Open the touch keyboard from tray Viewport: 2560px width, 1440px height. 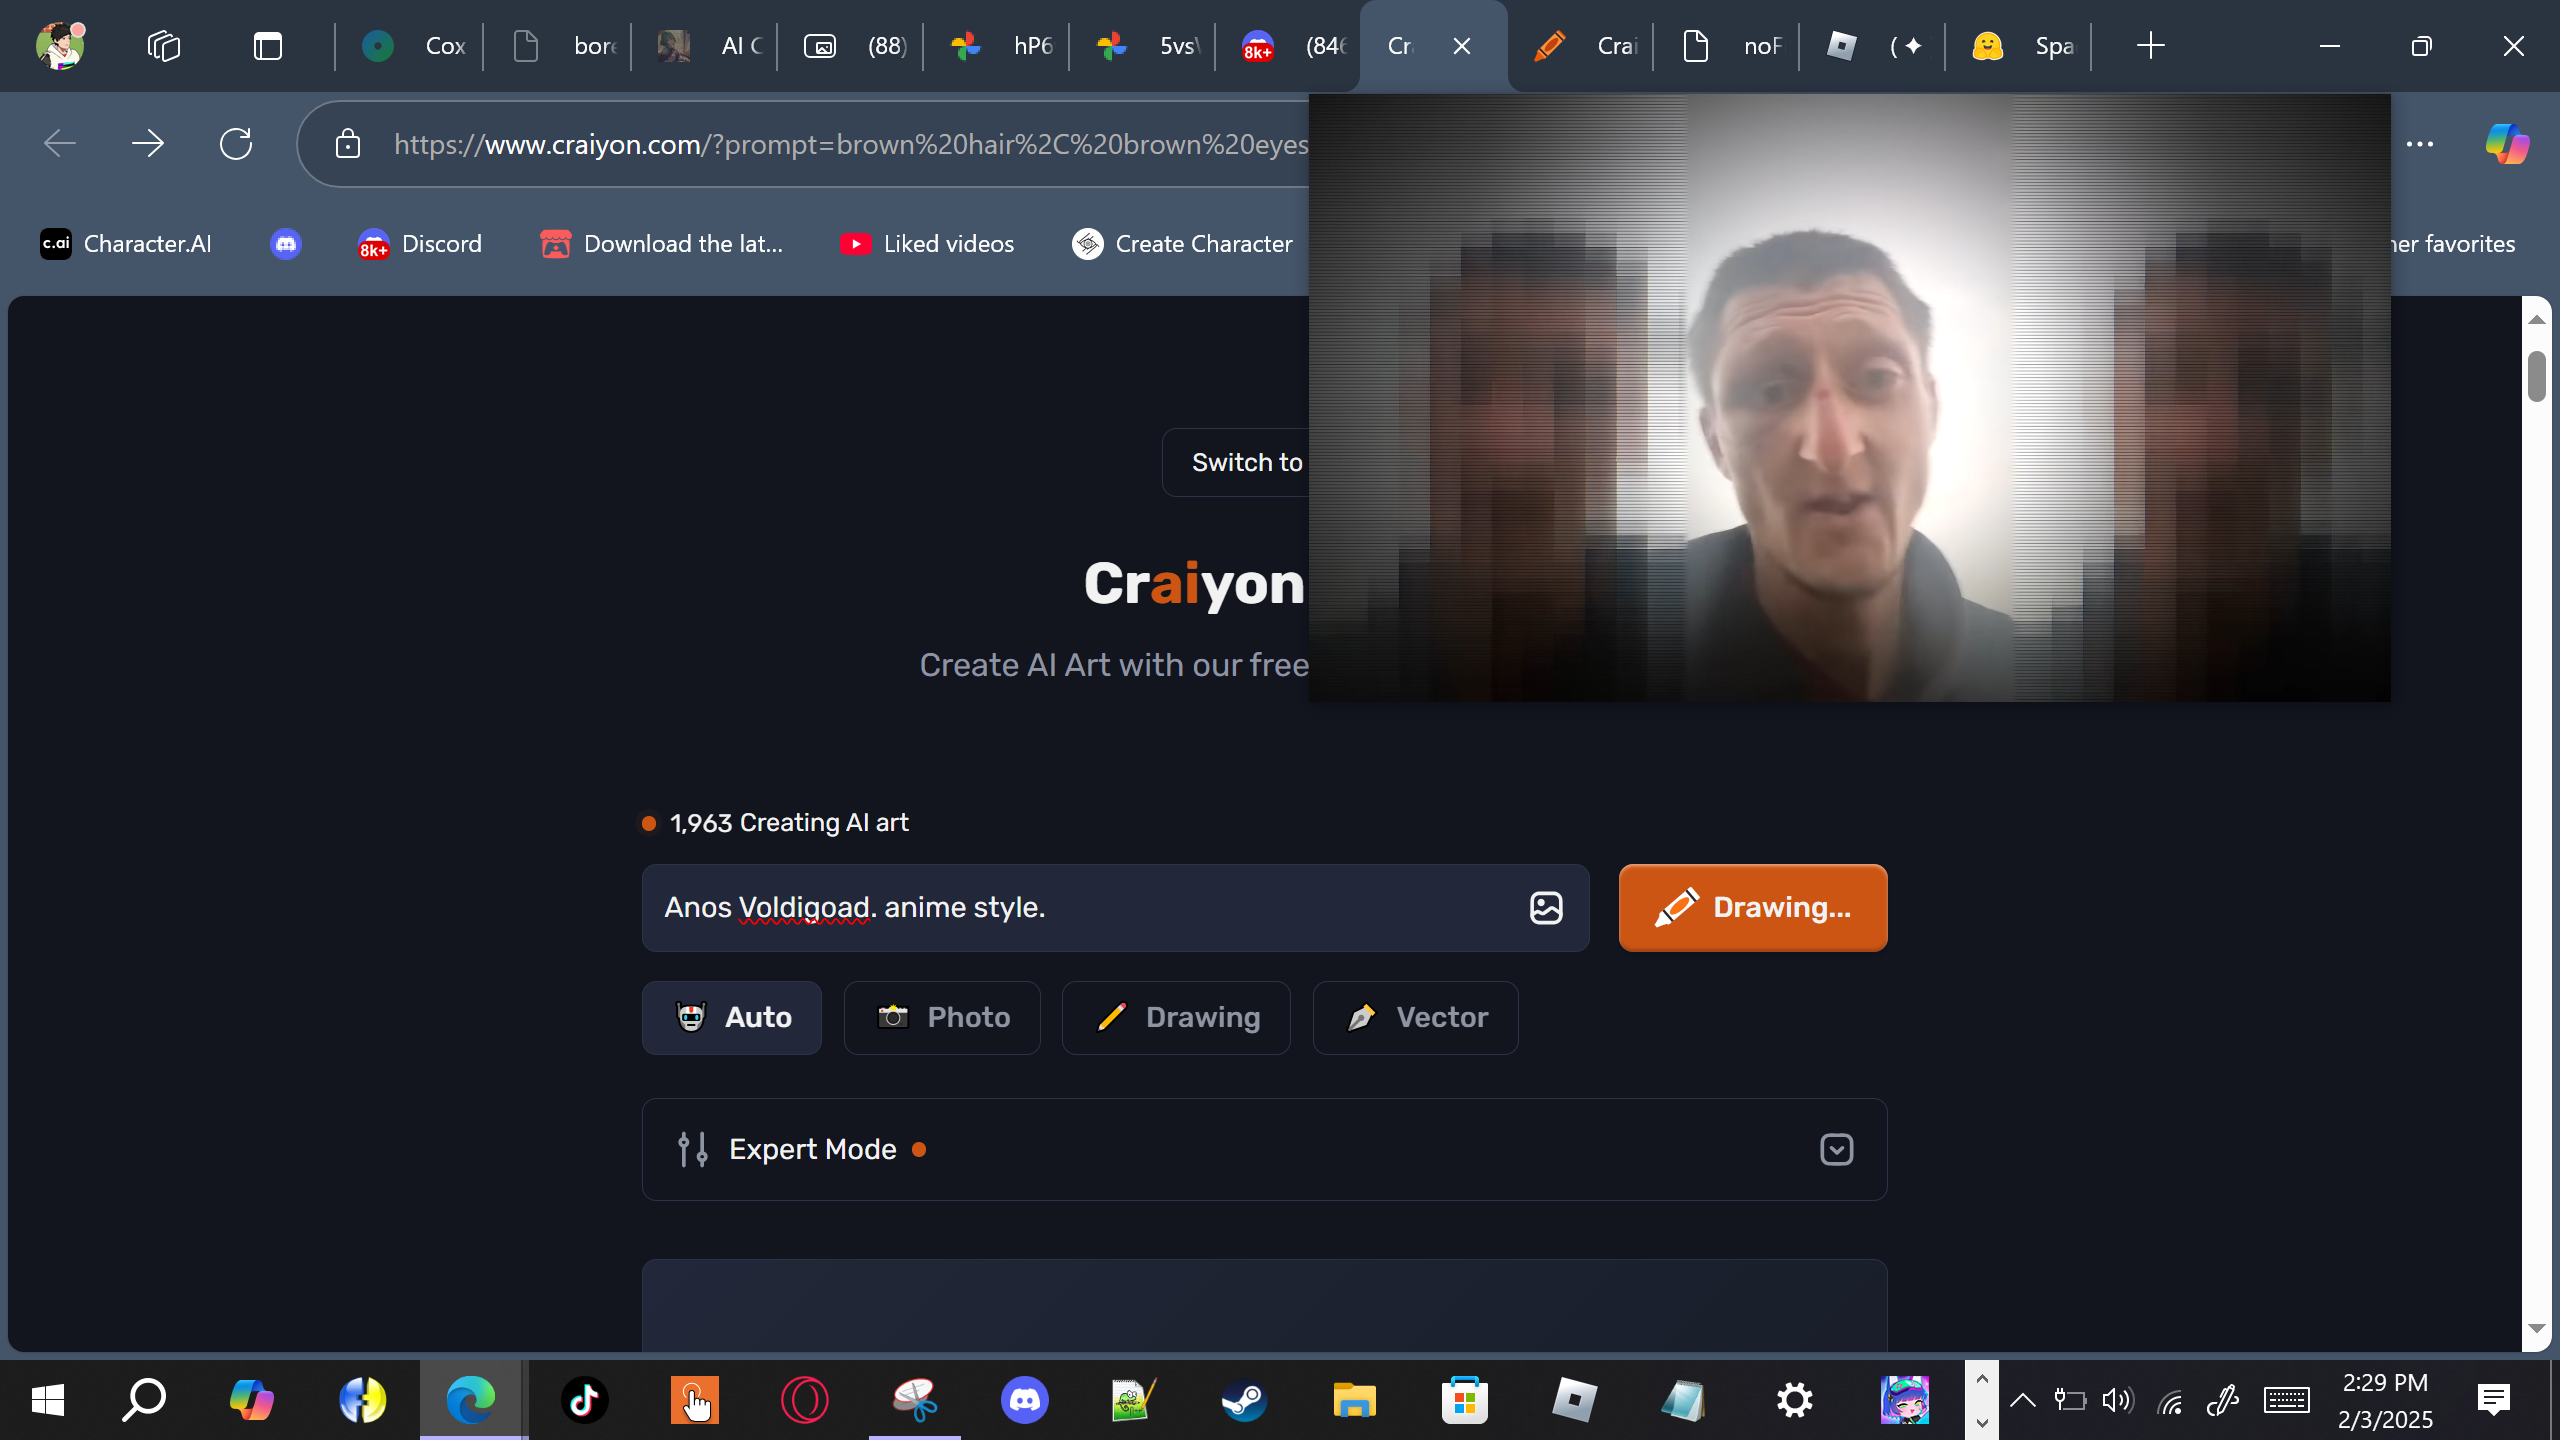[2287, 1400]
